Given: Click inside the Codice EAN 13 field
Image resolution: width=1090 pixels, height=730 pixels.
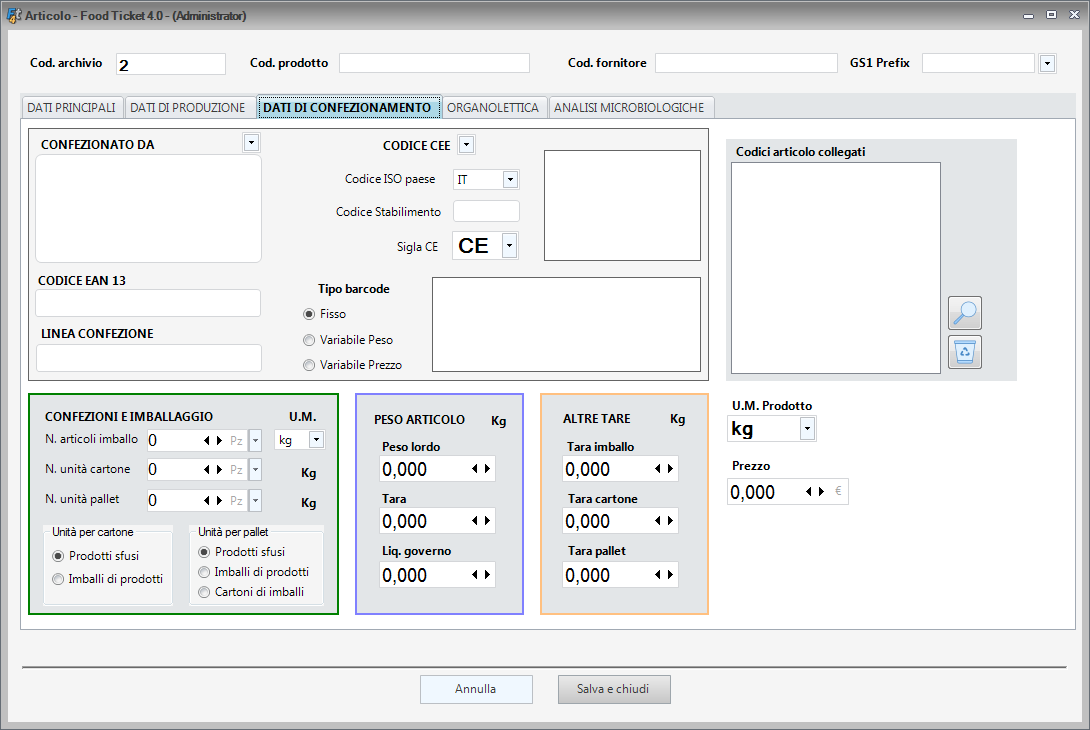Looking at the screenshot, I should (148, 302).
